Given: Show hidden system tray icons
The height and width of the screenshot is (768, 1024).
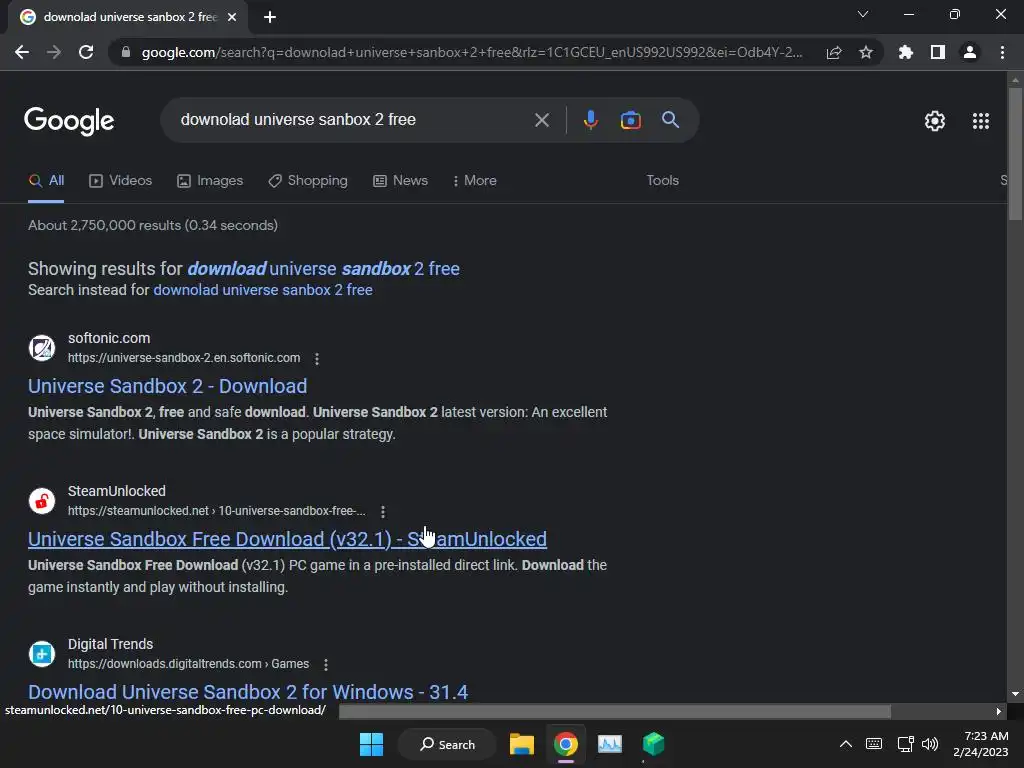Looking at the screenshot, I should pos(845,744).
